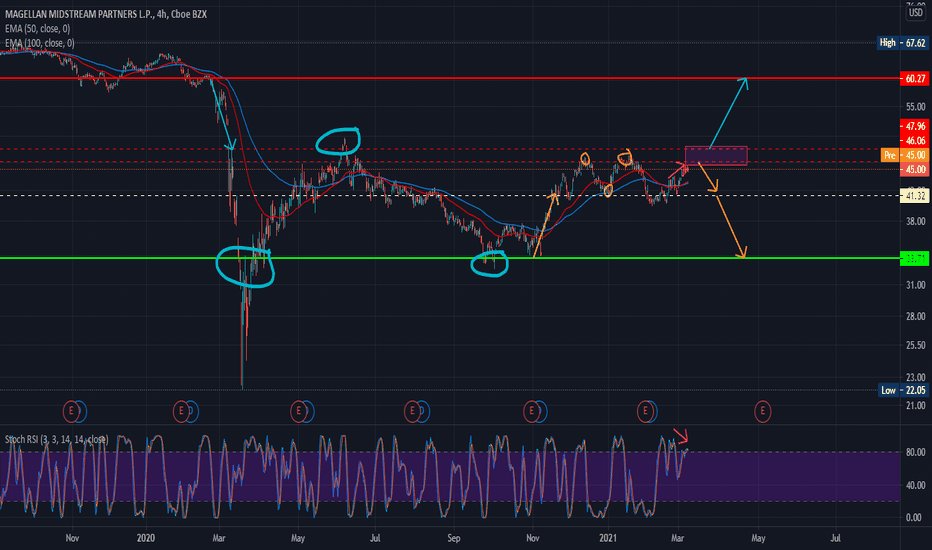This screenshot has height=550, width=932.
Task: Click the 80.00 Stoch RSI axis value
Action: (916, 452)
